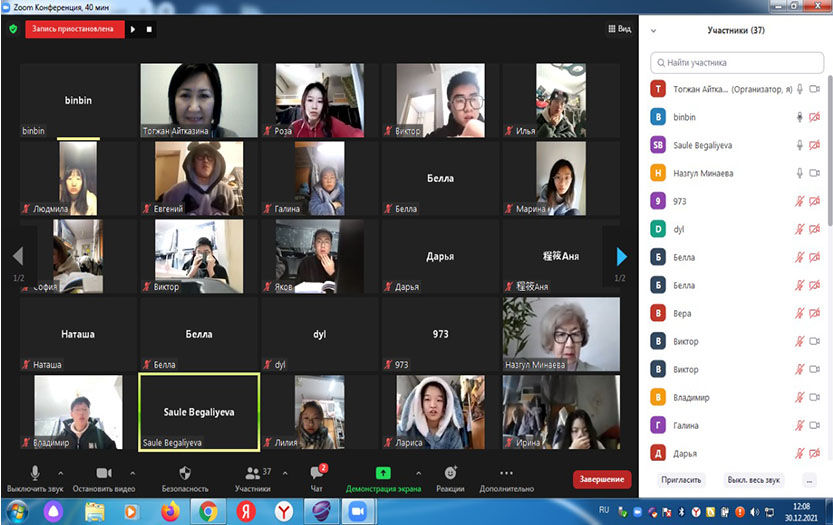Open the Reactions emoji icon (Реакции)

coord(450,472)
